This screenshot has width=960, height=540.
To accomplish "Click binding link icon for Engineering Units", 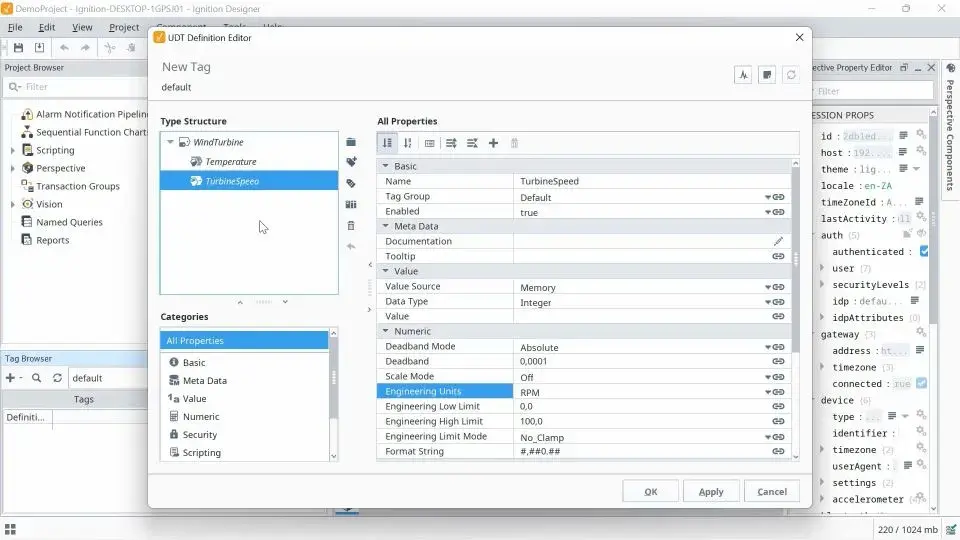I will tap(778, 392).
